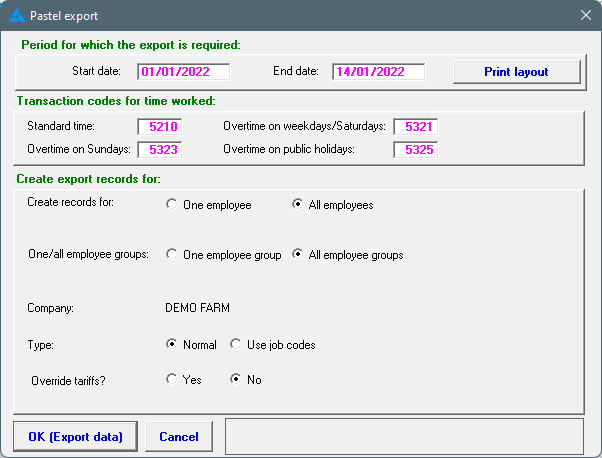
Task: Click the Type label
Action: coord(40,345)
